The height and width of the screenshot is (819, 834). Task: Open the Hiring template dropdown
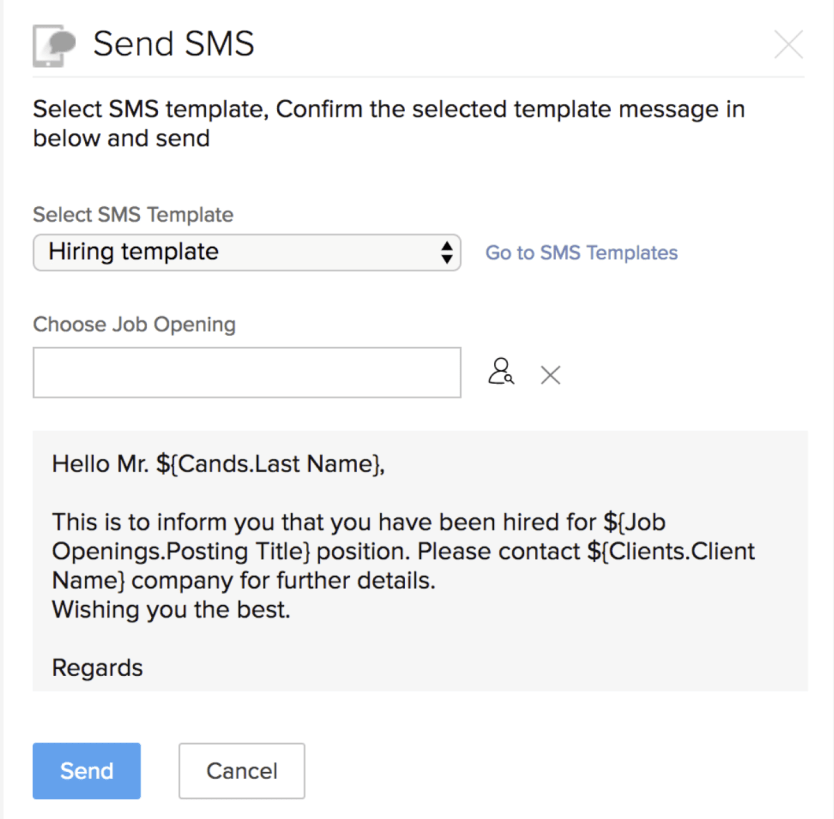pos(247,252)
